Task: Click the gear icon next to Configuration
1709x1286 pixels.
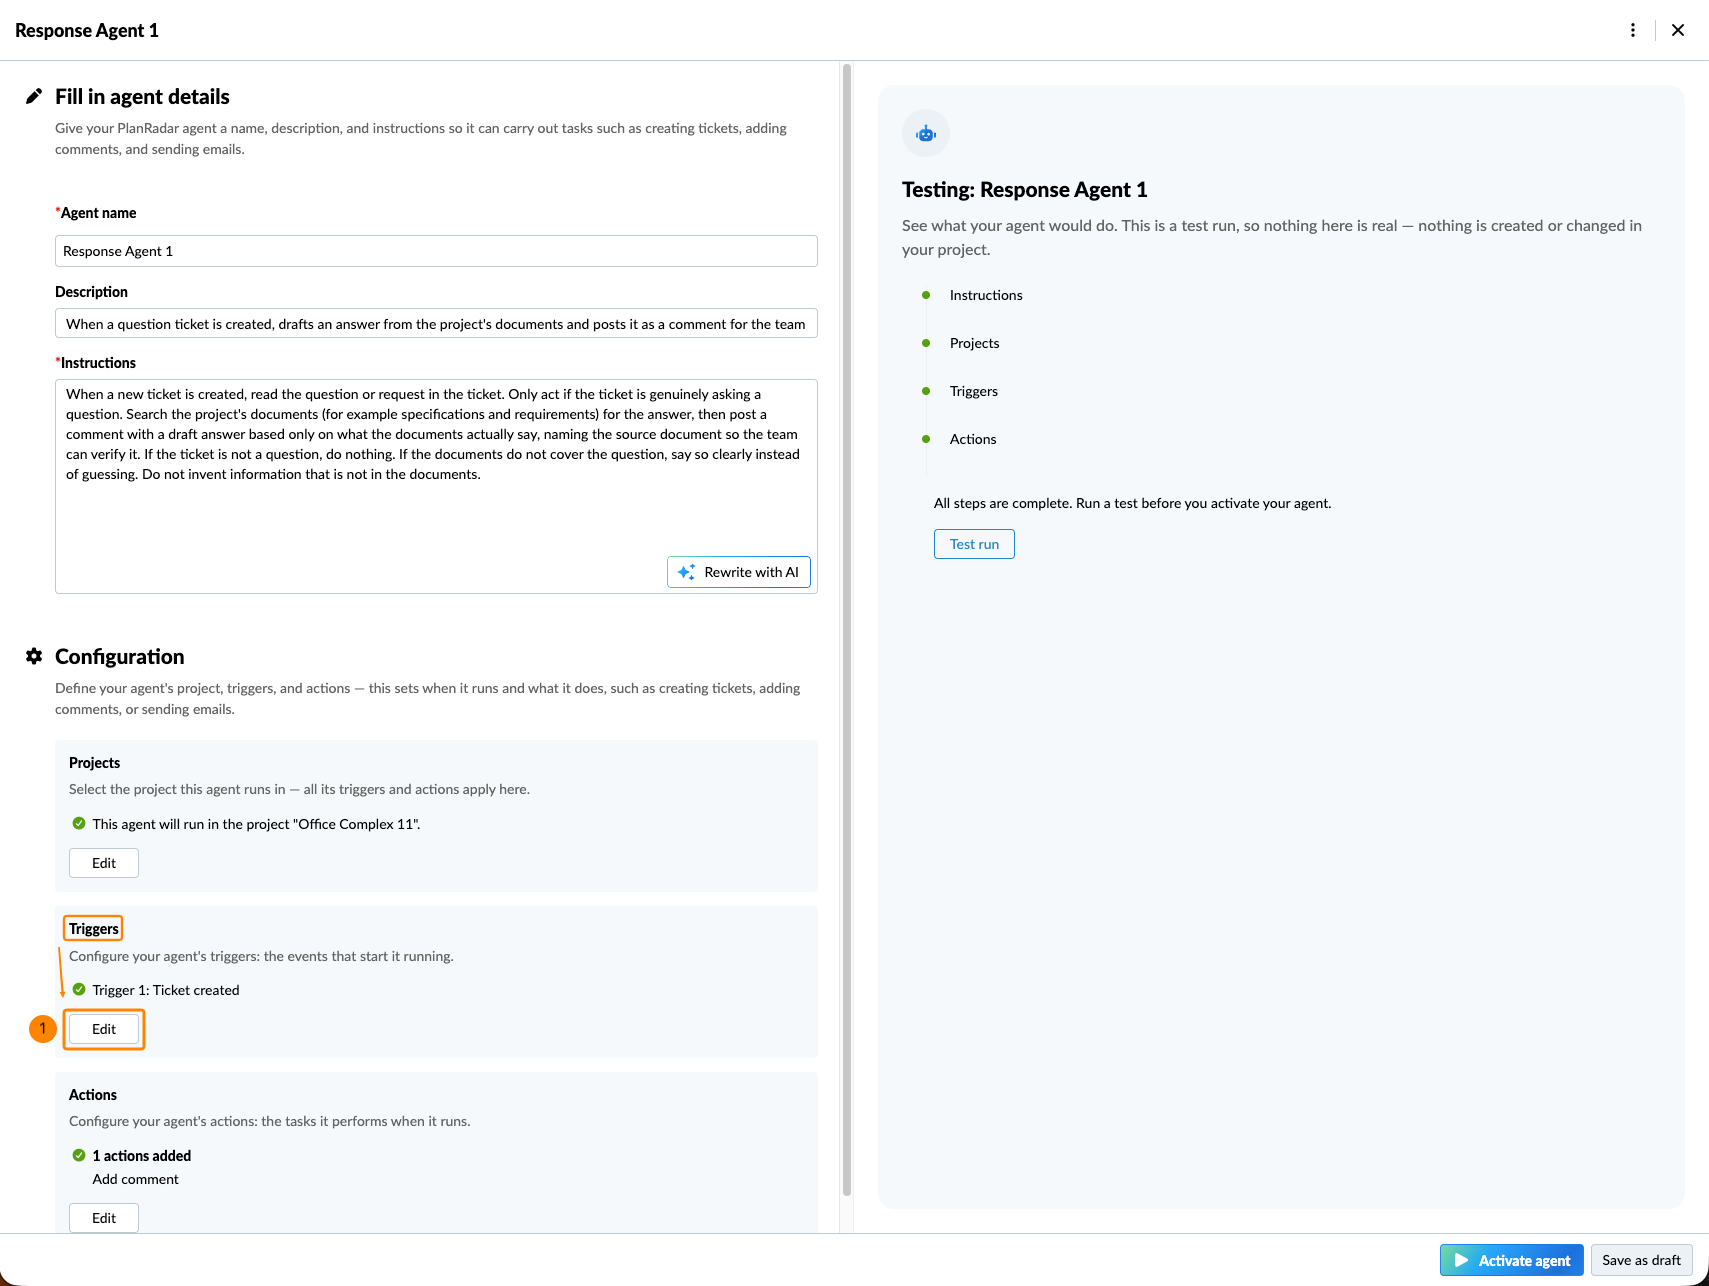Action: coord(34,656)
